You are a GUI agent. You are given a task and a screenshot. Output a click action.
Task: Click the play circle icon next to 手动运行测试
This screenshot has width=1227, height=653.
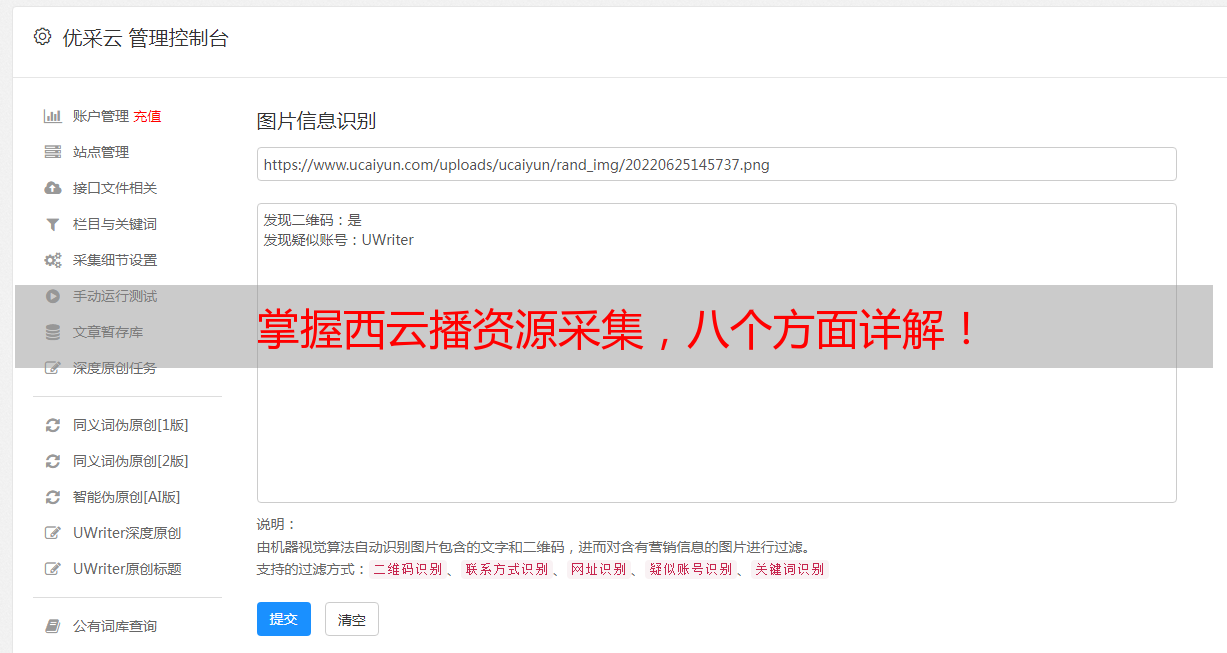[53, 296]
